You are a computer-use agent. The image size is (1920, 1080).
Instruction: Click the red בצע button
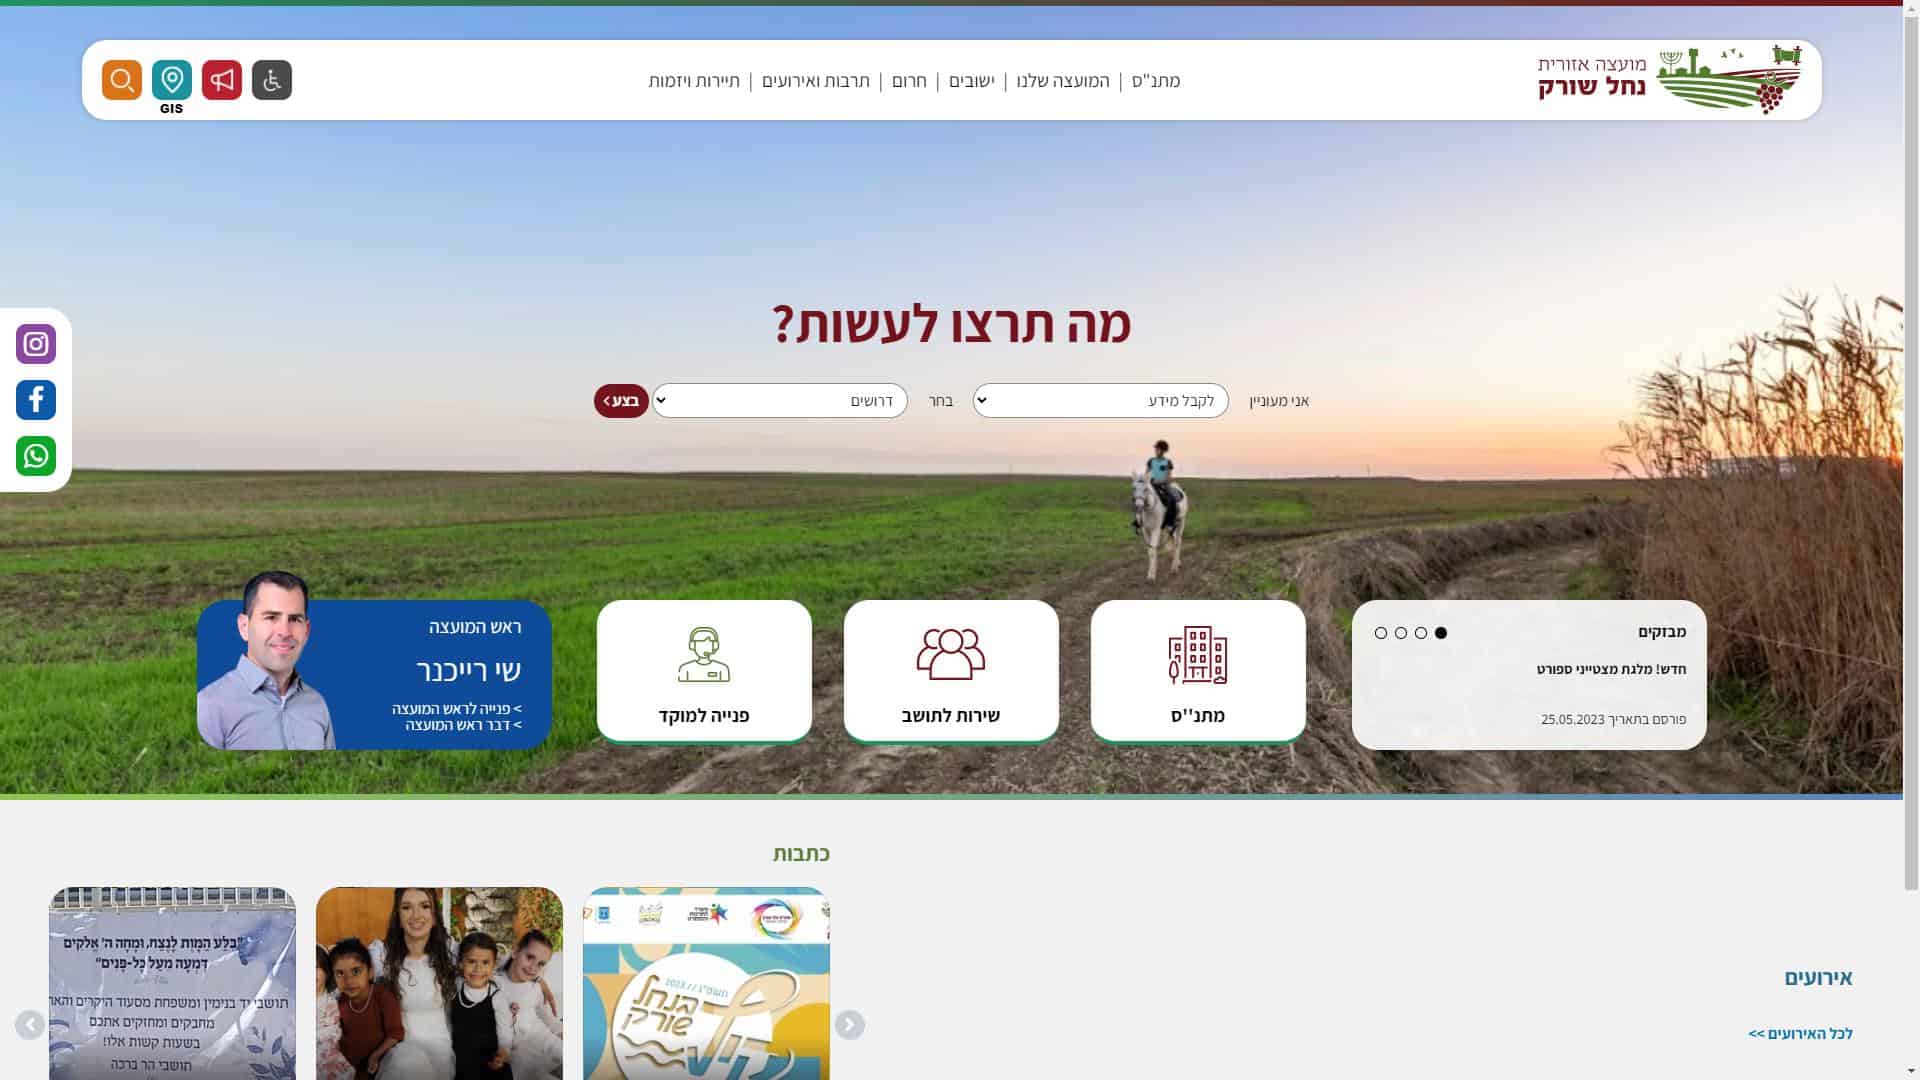click(x=621, y=401)
